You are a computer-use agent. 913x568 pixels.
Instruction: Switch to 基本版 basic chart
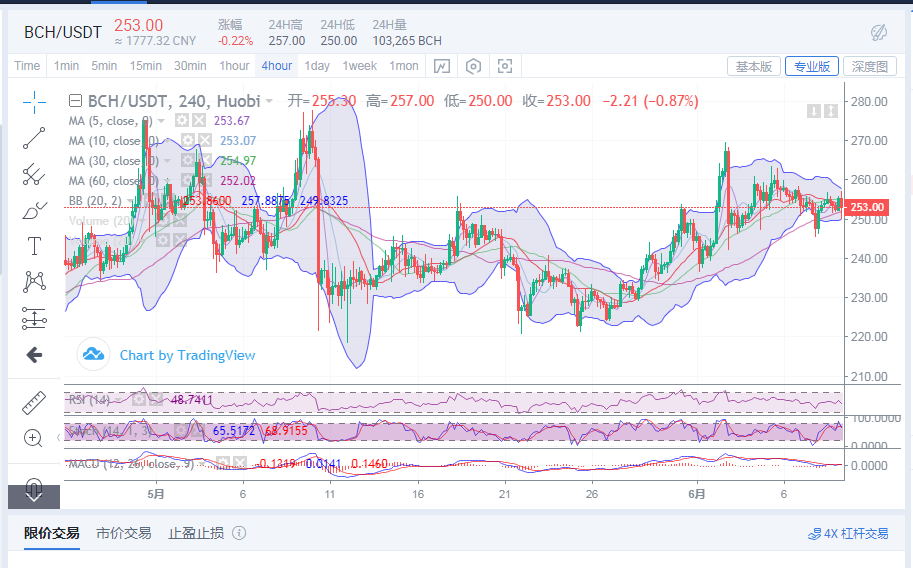point(753,66)
